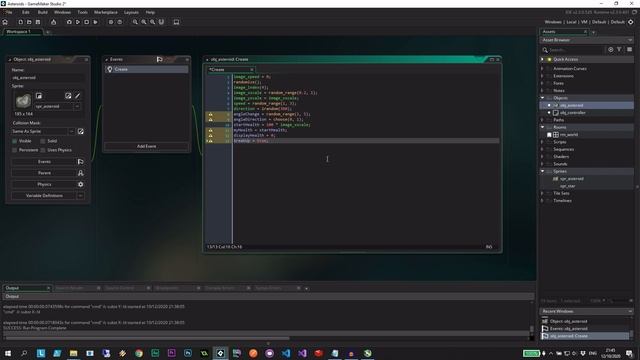Clean the project cache icon

[x=95, y=22]
